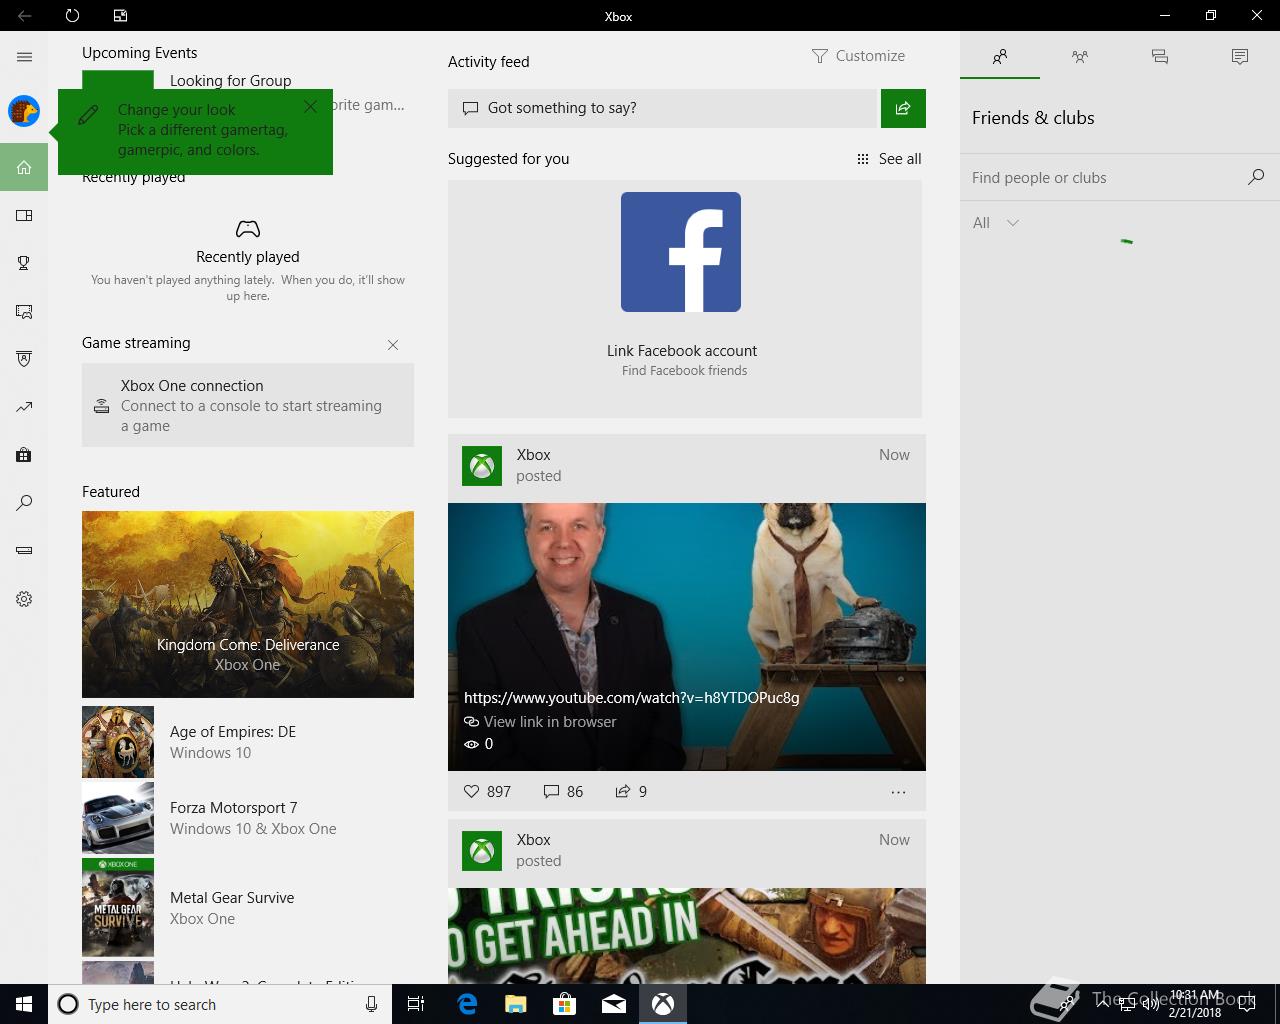Switch to Messages tab
The image size is (1280, 1024).
coord(1160,57)
